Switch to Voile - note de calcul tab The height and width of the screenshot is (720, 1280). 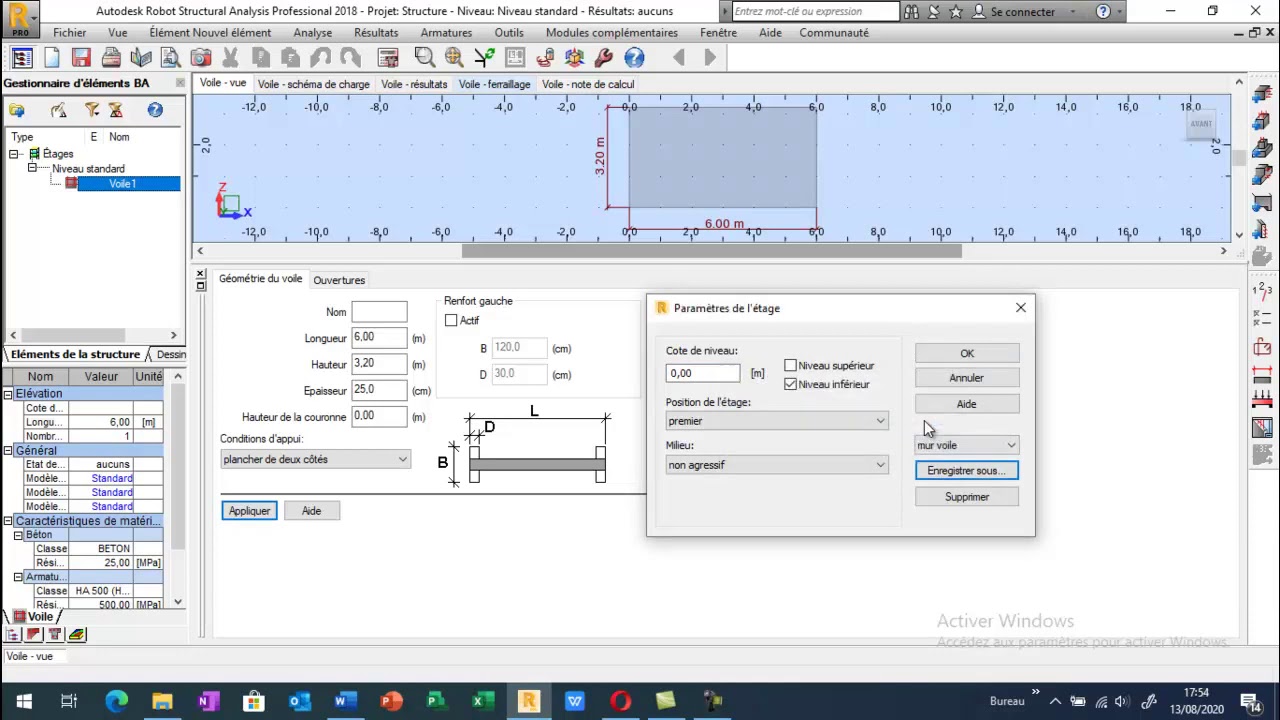[588, 84]
